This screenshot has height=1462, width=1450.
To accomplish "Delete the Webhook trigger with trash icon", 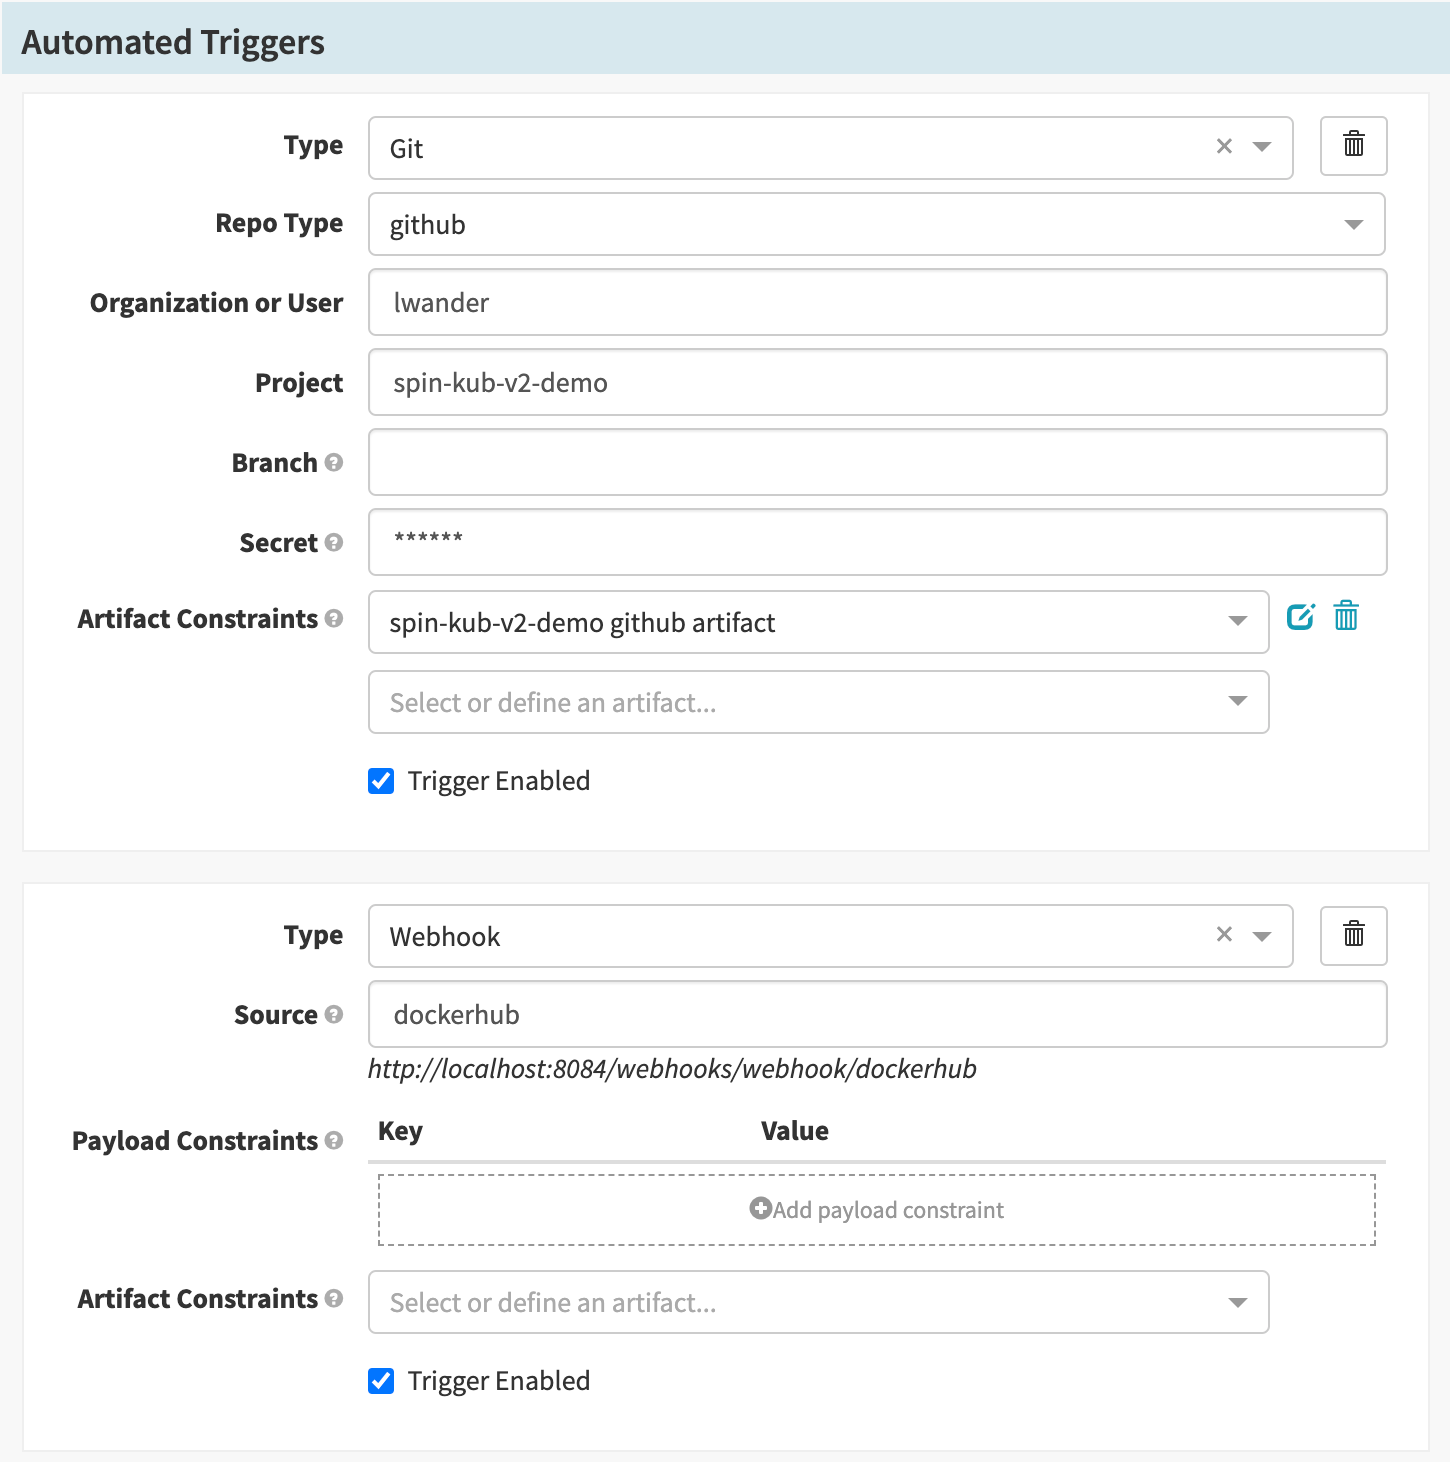I will tap(1353, 935).
